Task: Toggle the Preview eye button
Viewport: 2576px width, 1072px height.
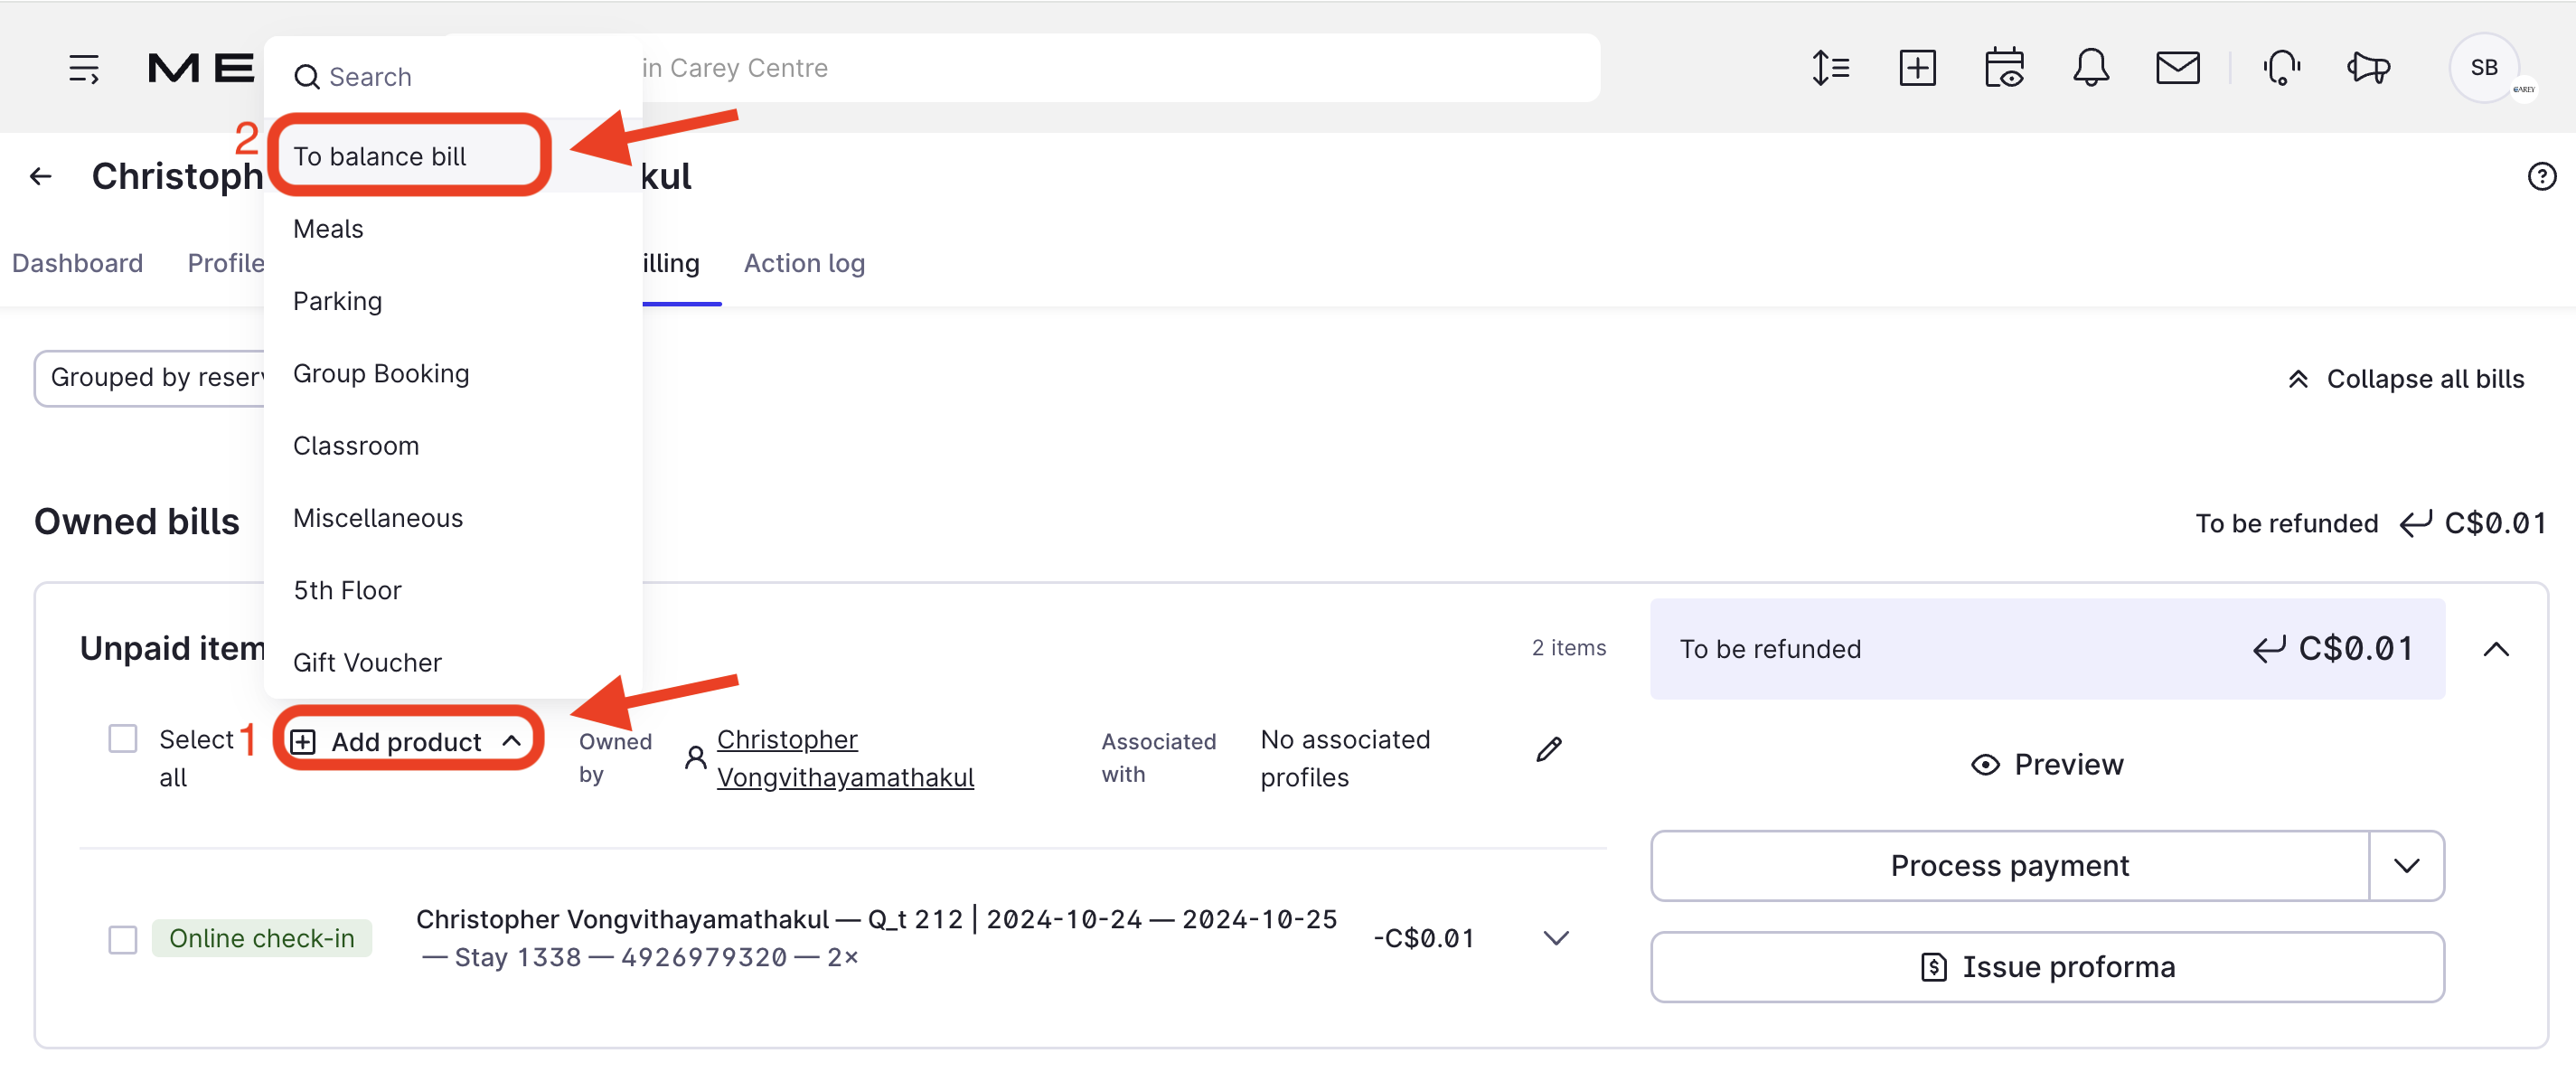Action: point(2047,765)
